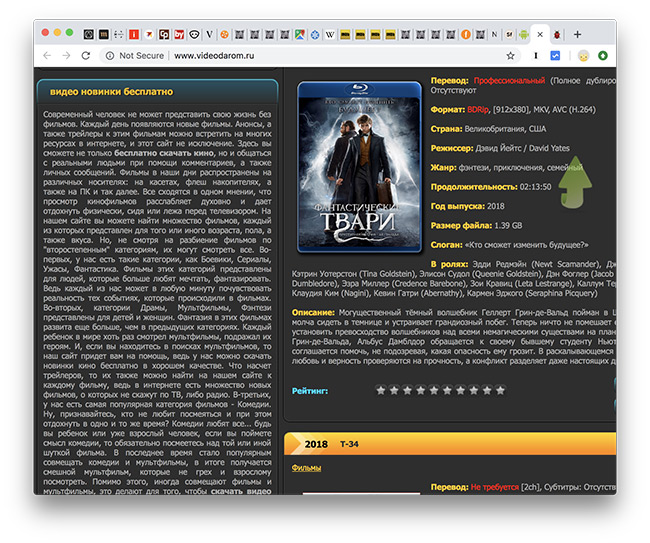This screenshot has height=543, width=650.
Task: Switch to the ladybug icon tab
Action: coord(557,34)
